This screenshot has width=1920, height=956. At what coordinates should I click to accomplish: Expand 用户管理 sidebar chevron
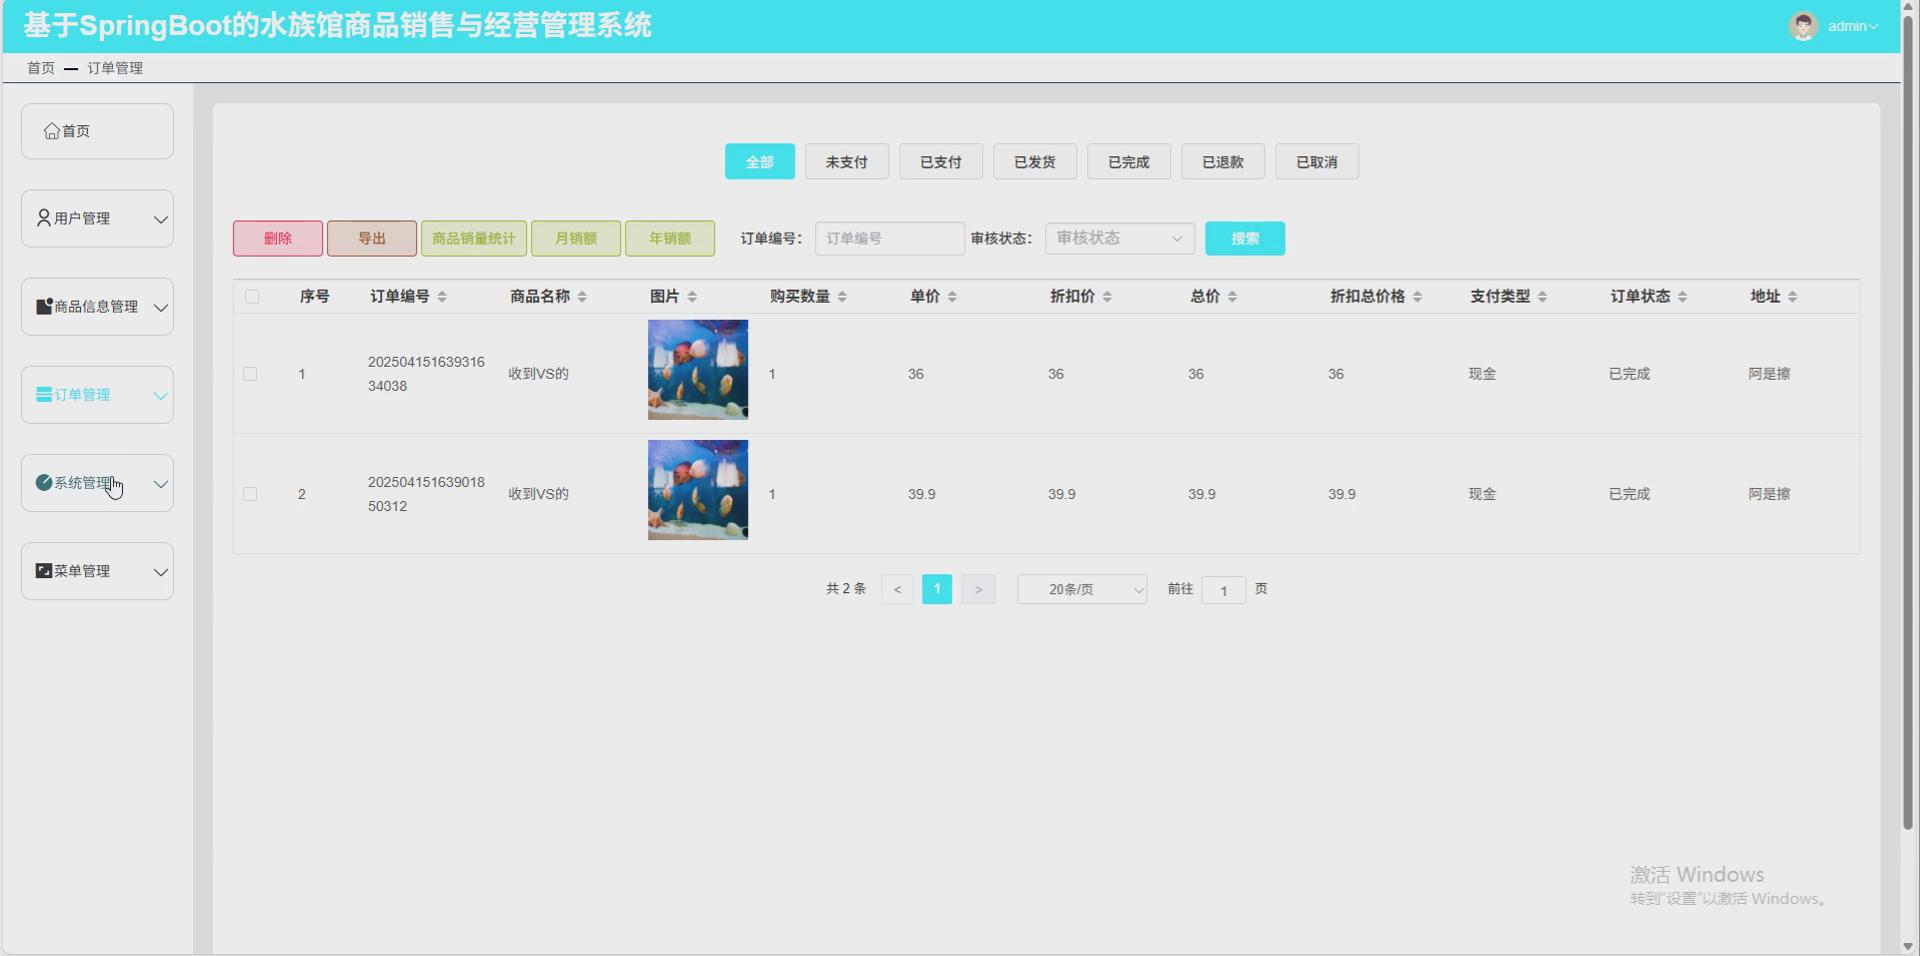pos(160,219)
